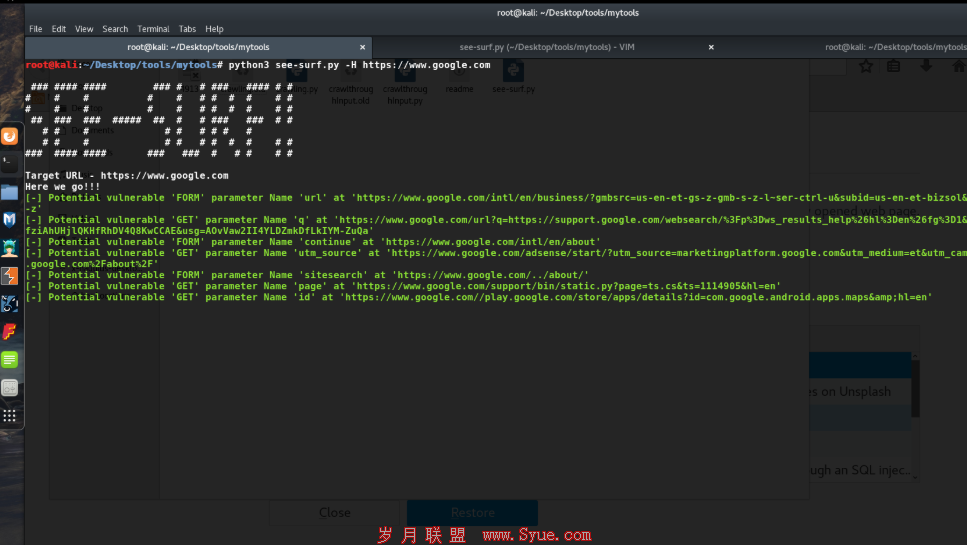
Task: Launch Burp Suite from the dock
Action: [9, 276]
